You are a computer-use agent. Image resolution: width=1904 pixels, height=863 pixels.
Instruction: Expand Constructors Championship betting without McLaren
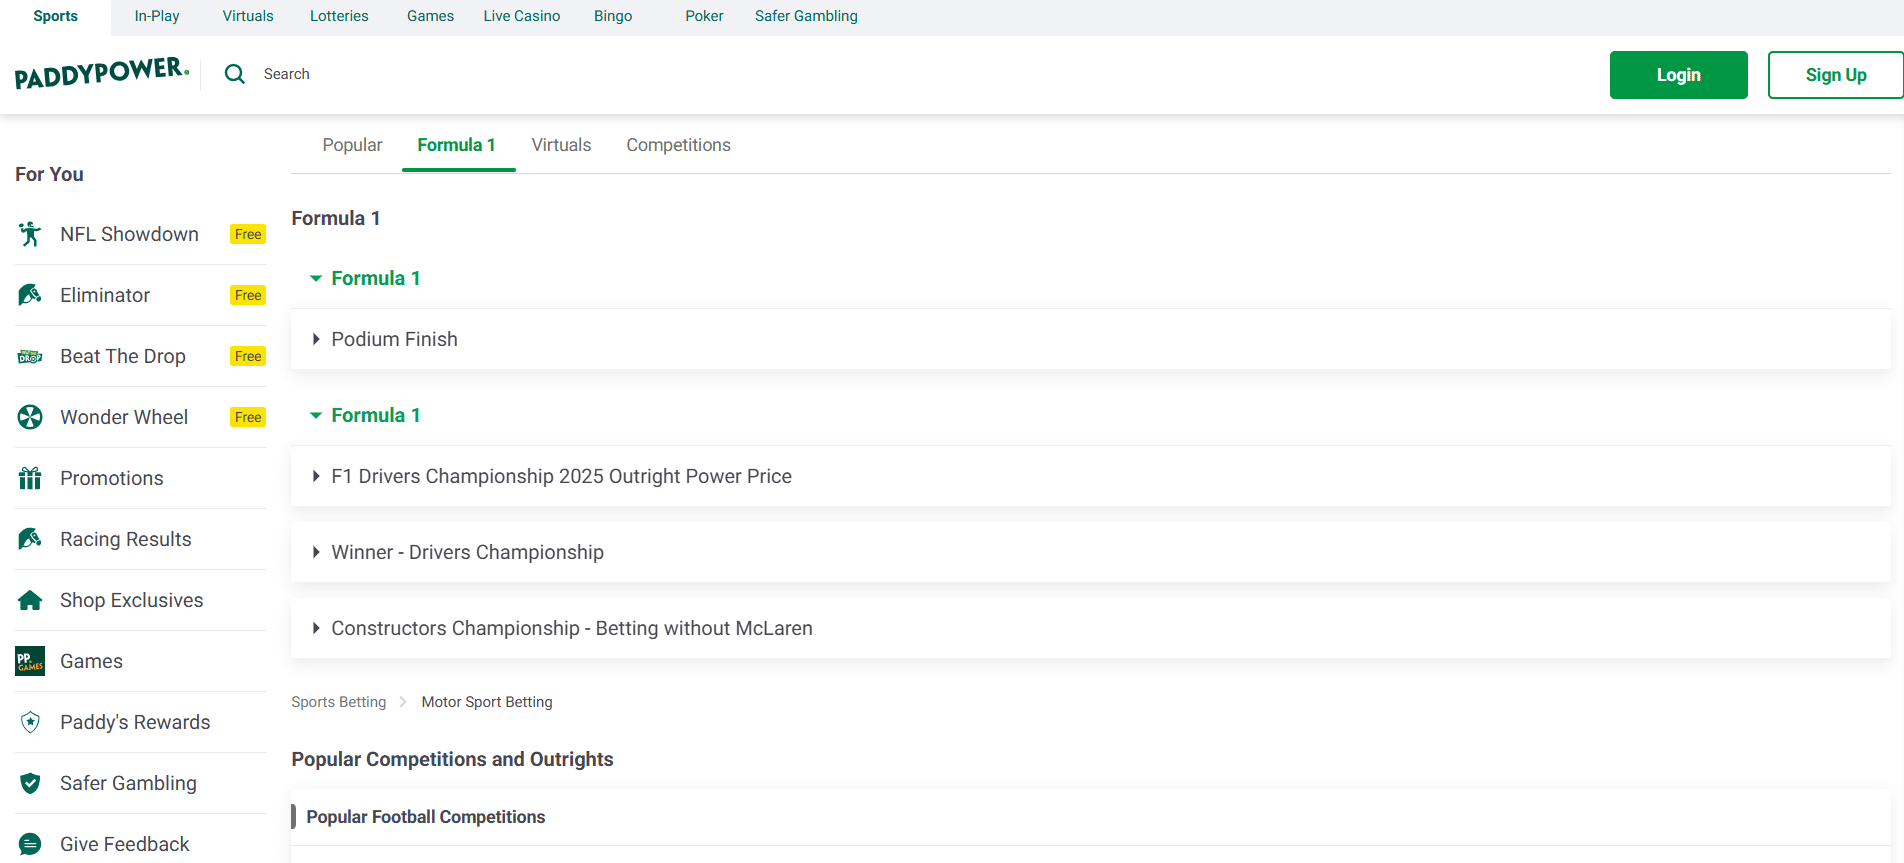tap(571, 628)
